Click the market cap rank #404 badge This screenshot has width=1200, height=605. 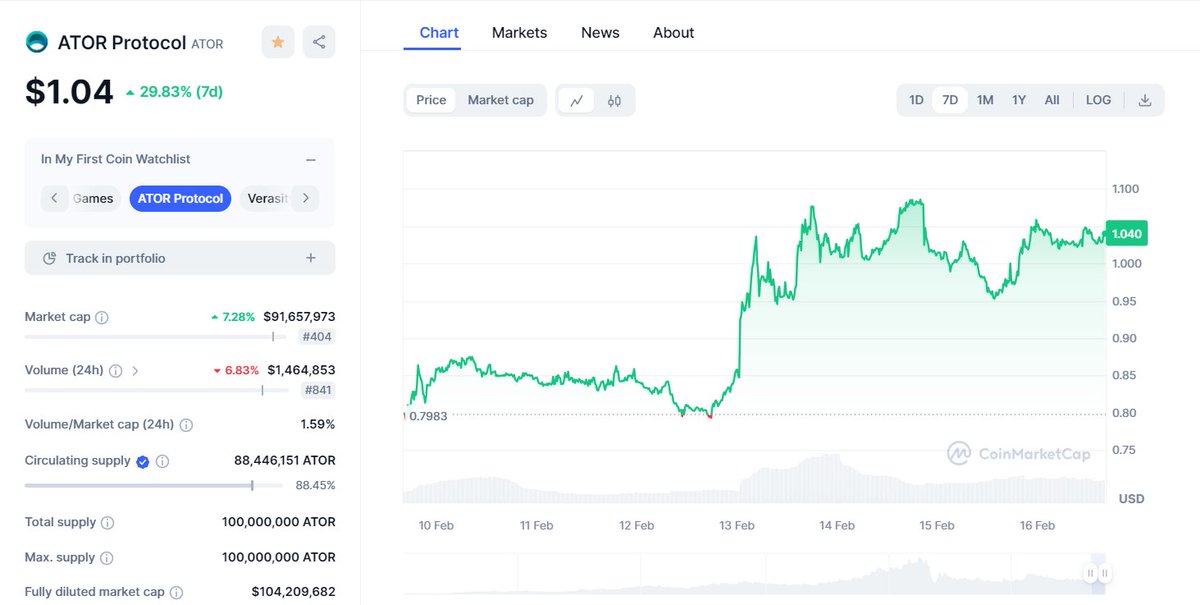click(316, 337)
